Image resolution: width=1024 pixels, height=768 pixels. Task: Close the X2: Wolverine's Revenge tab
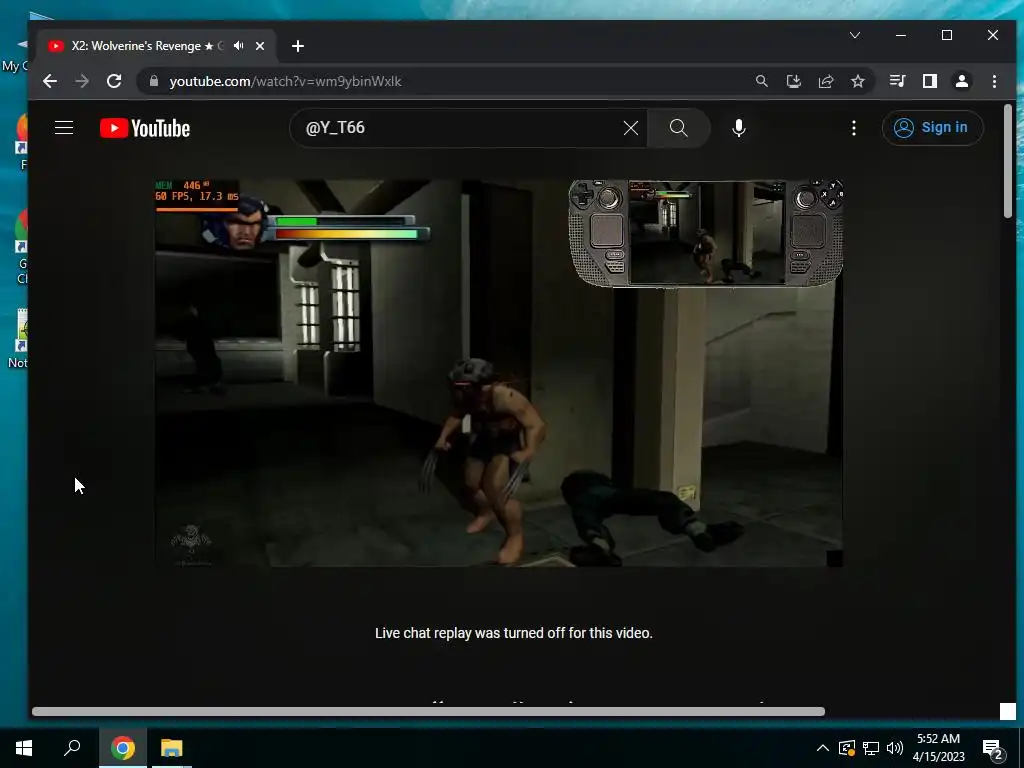(260, 46)
